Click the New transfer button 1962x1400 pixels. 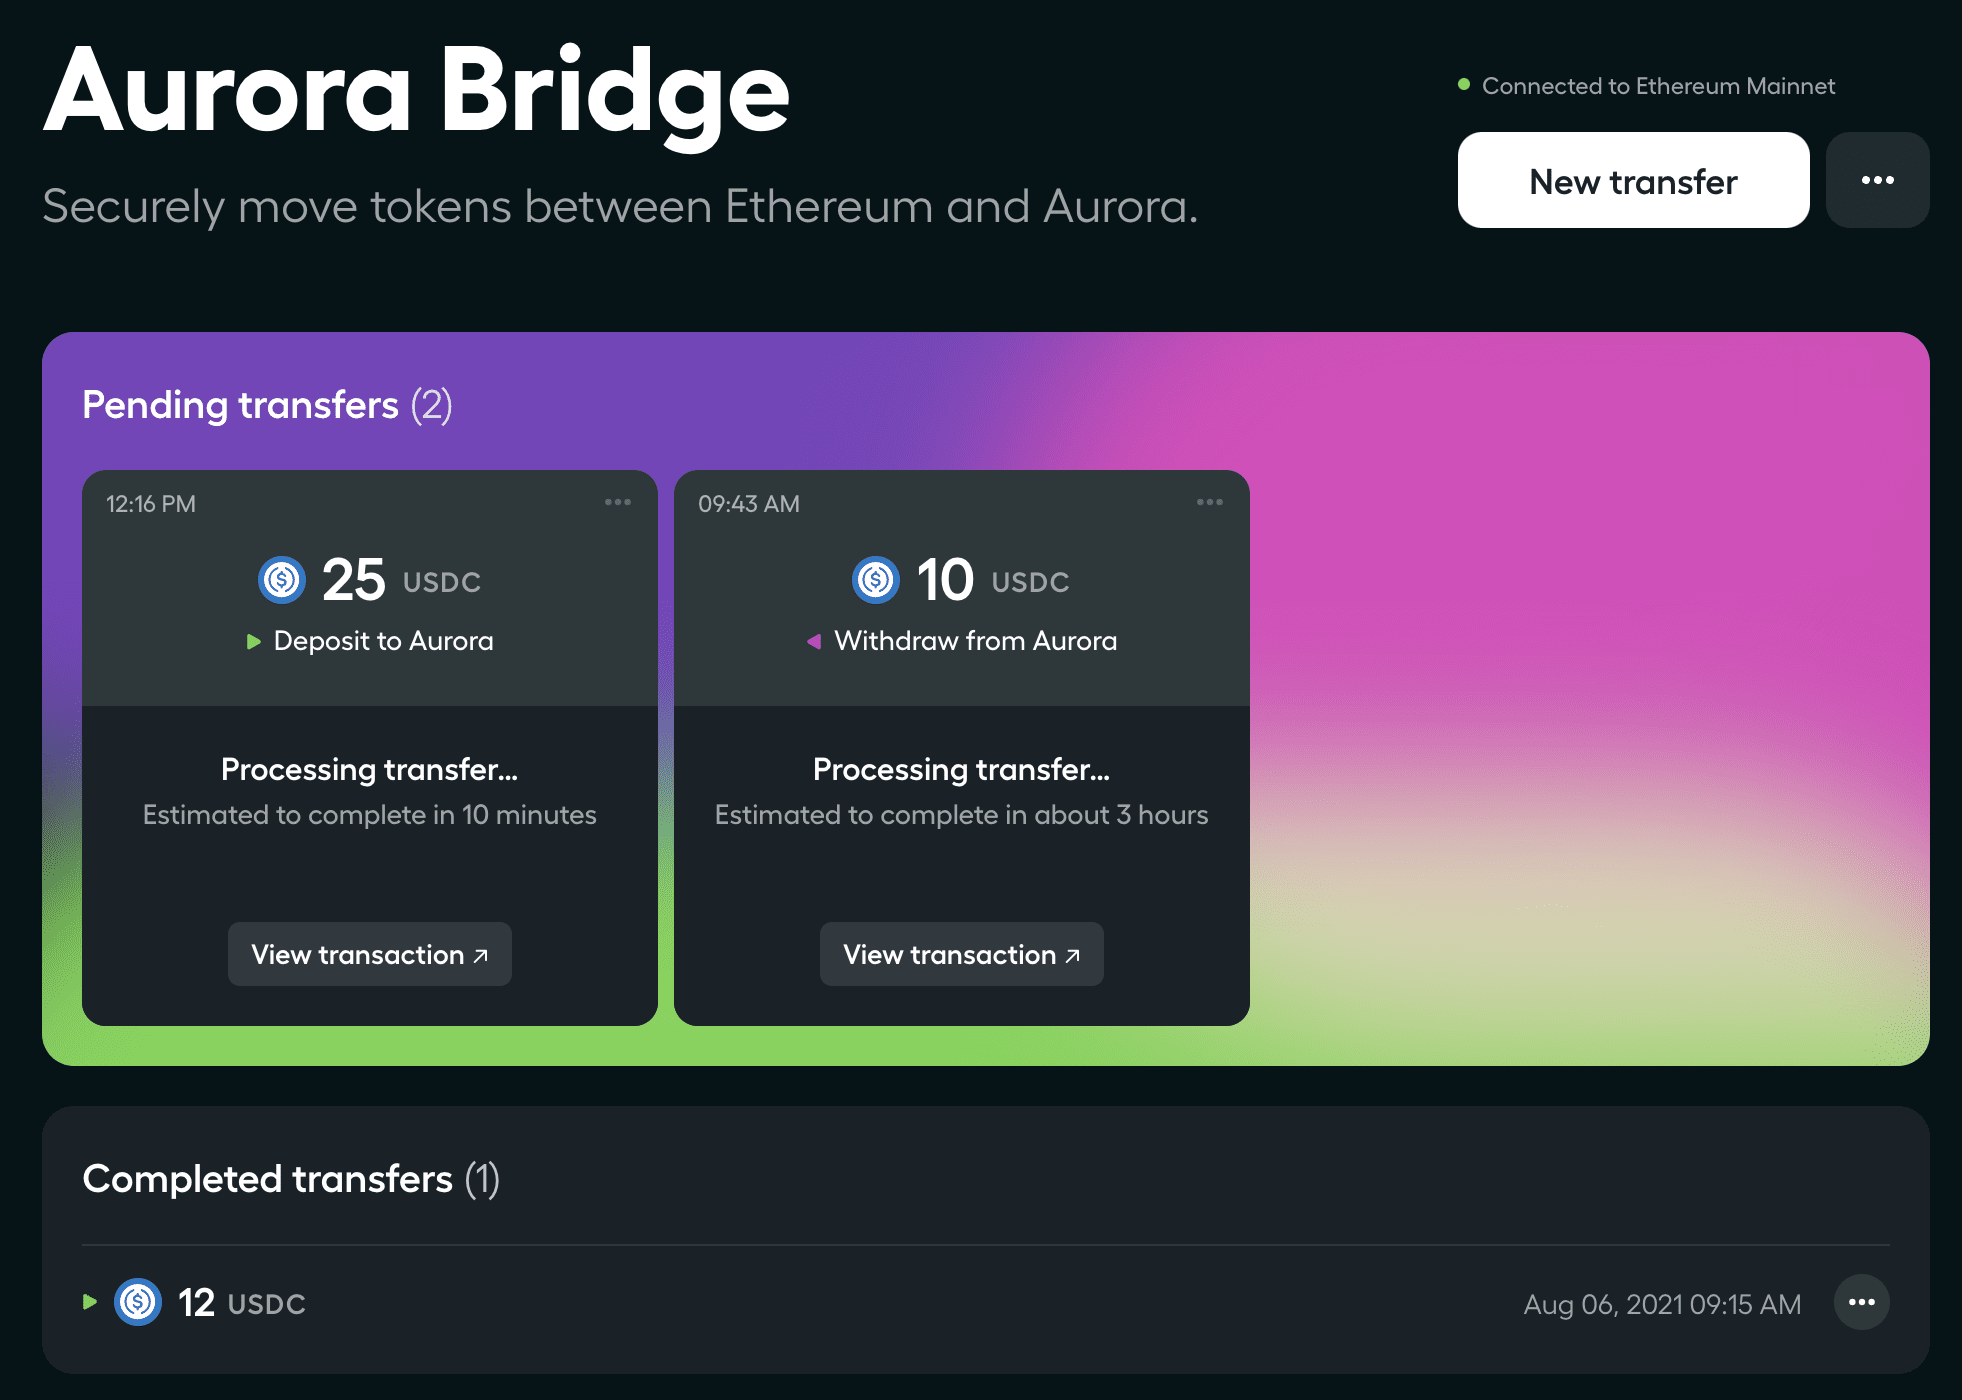pos(1633,180)
